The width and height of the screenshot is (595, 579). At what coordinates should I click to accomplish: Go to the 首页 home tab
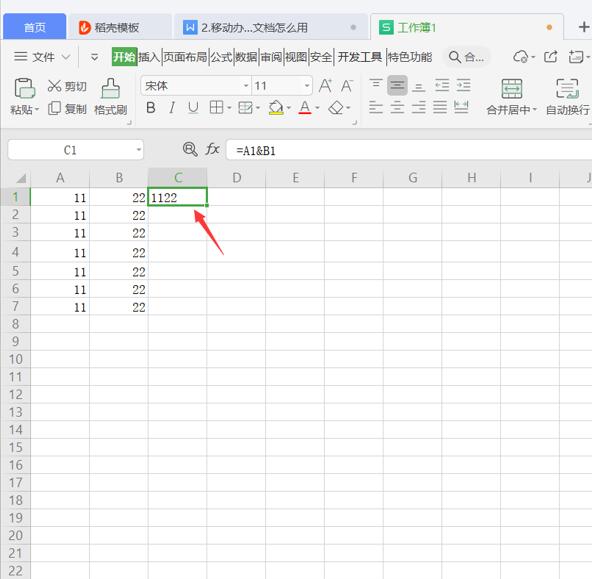[35, 27]
